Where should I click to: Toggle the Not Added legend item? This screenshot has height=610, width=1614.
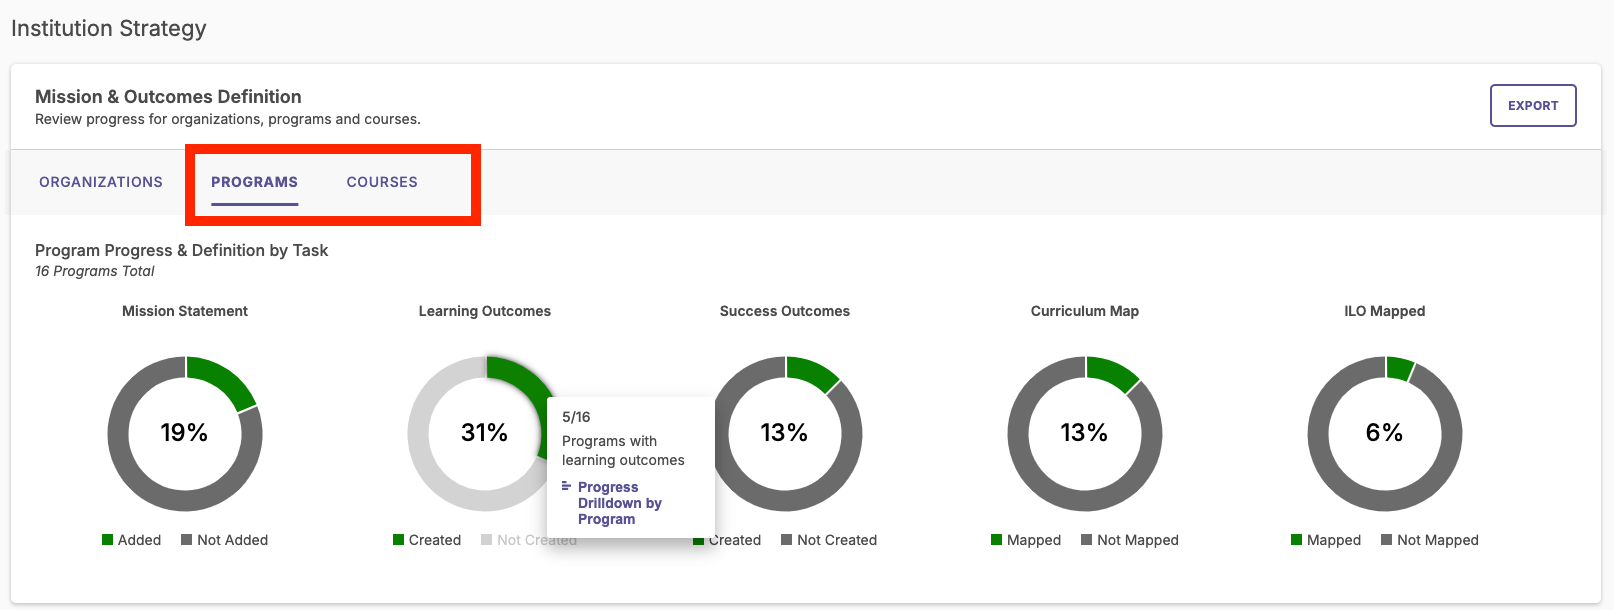(x=224, y=540)
